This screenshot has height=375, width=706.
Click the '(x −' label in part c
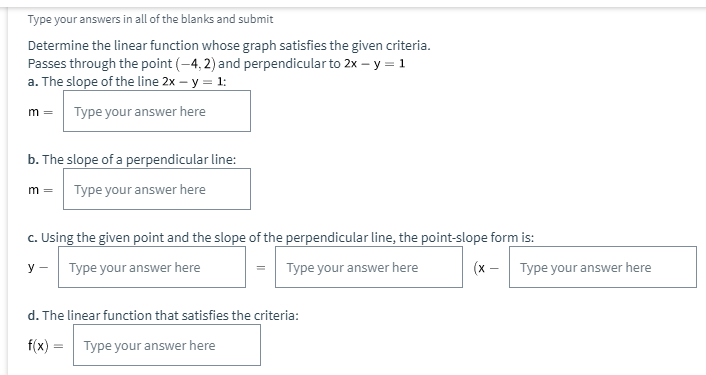pyautogui.click(x=486, y=268)
